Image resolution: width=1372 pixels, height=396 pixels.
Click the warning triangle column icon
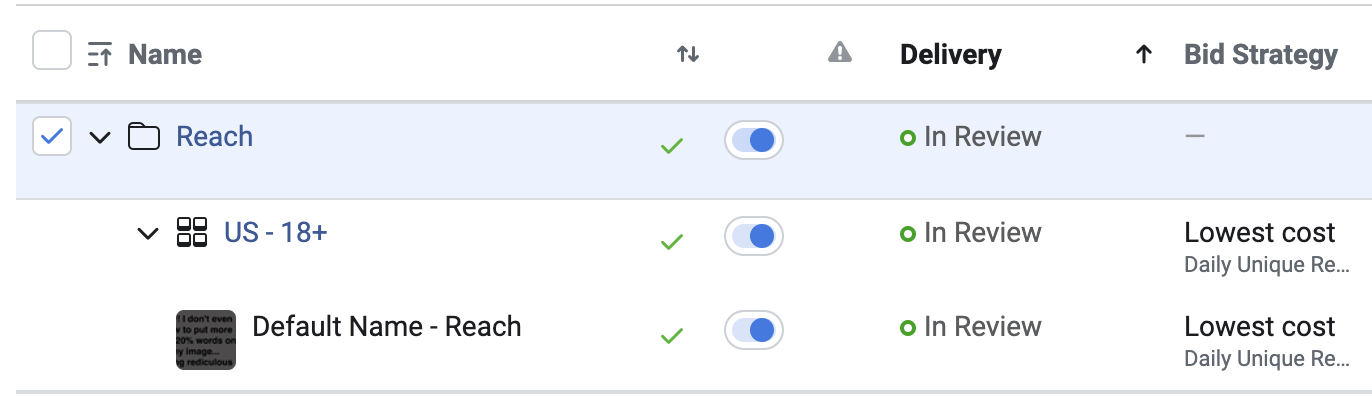point(840,53)
